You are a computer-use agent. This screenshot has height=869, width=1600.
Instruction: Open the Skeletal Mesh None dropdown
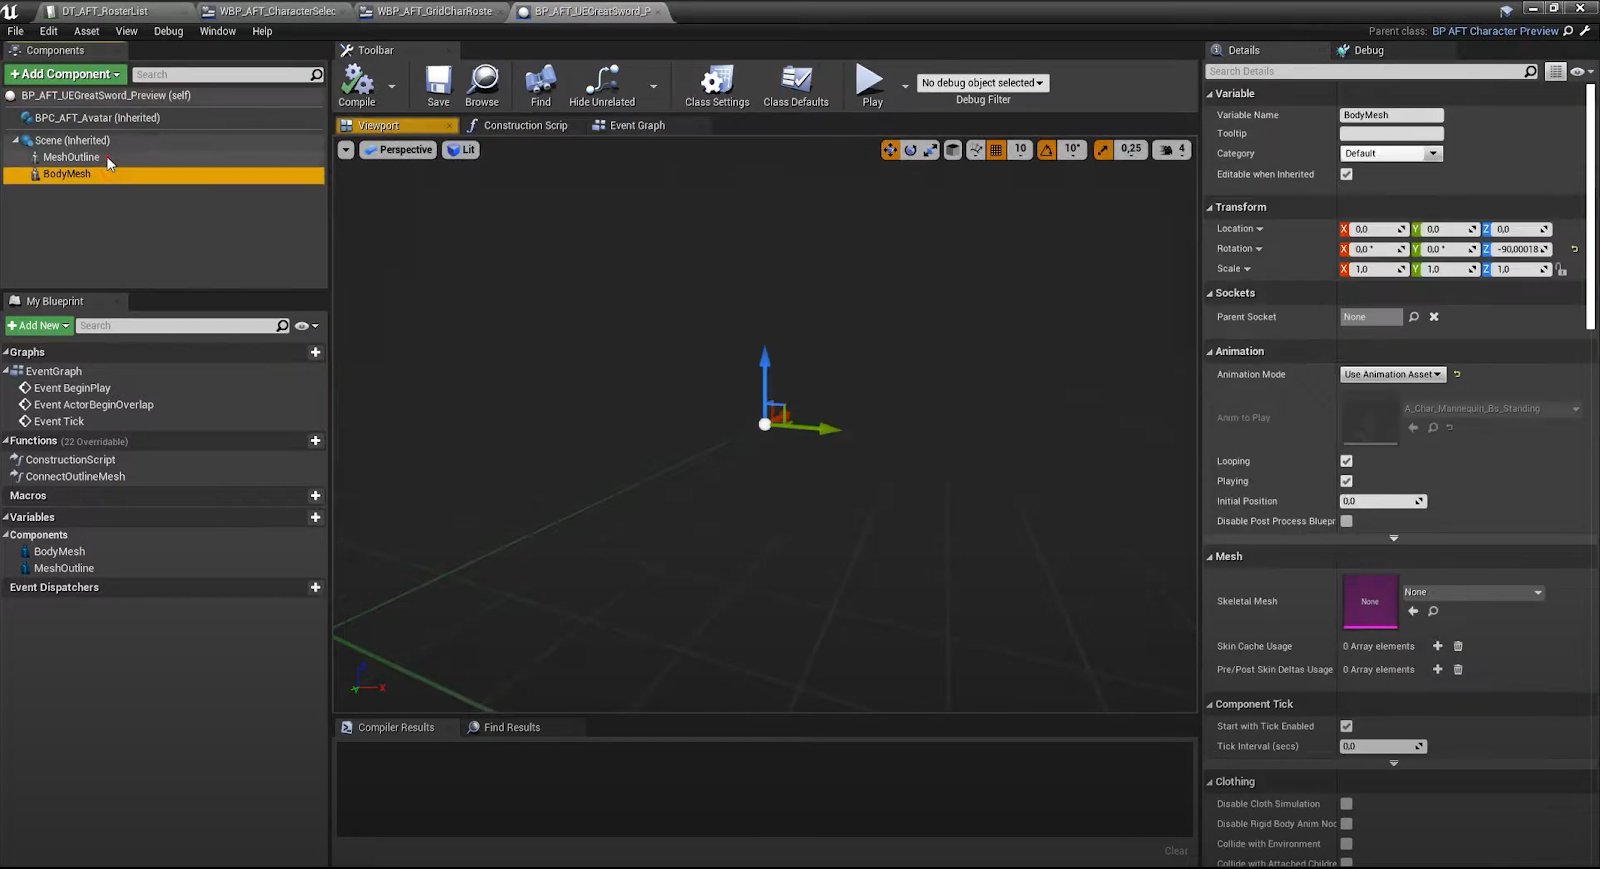tap(1472, 592)
